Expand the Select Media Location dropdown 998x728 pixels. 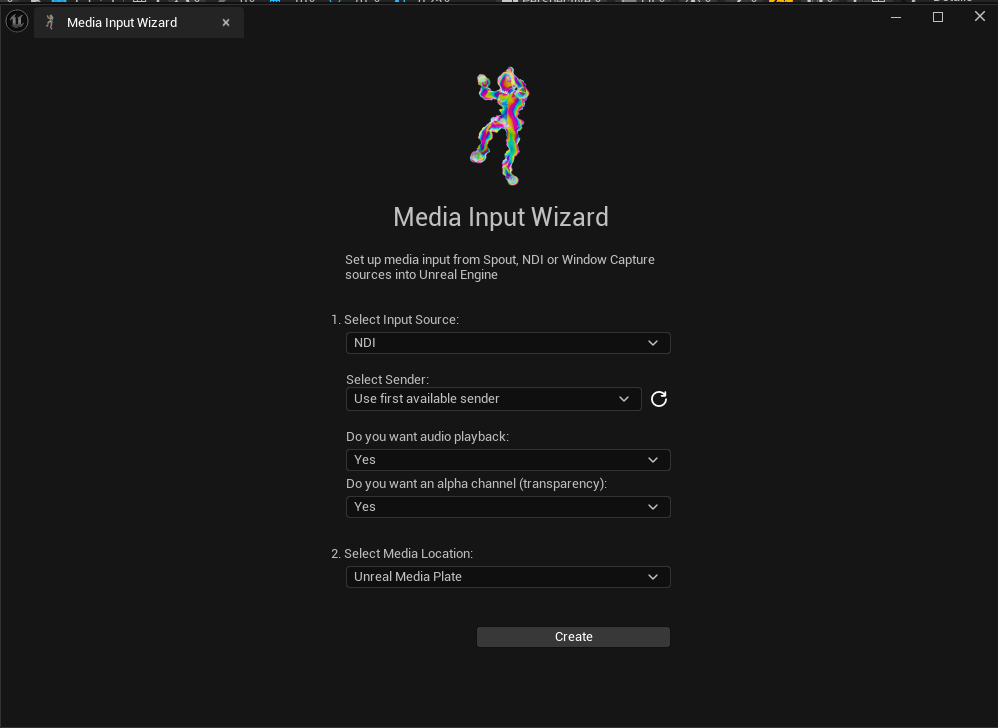point(508,577)
